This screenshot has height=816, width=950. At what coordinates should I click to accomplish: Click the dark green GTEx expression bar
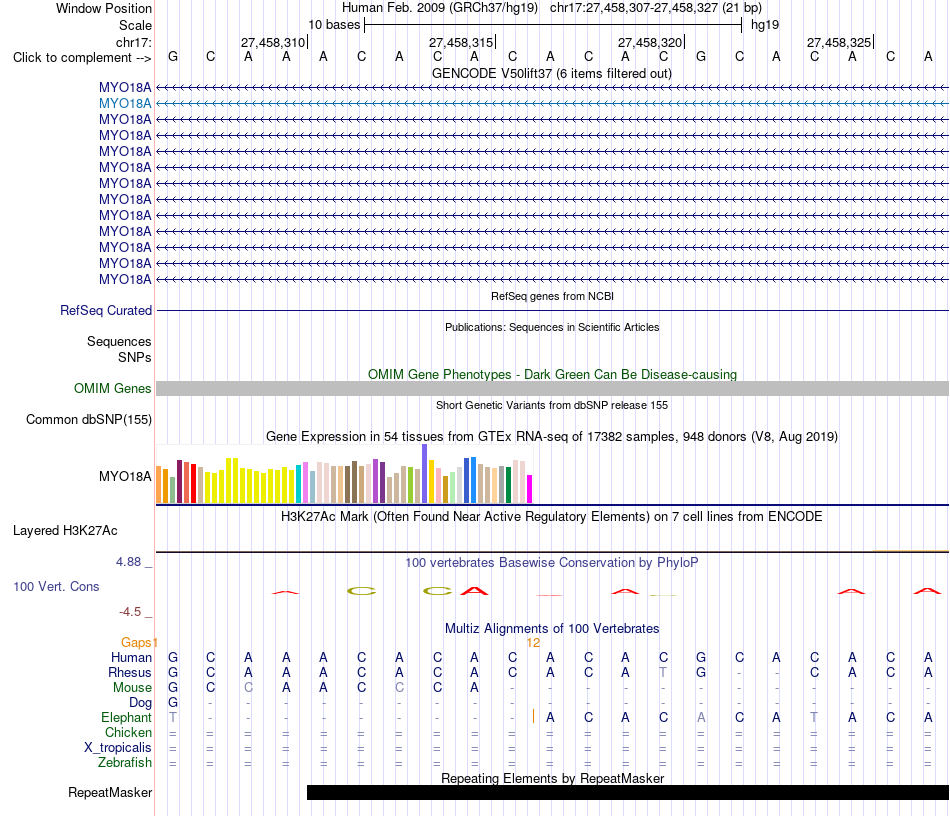point(508,485)
